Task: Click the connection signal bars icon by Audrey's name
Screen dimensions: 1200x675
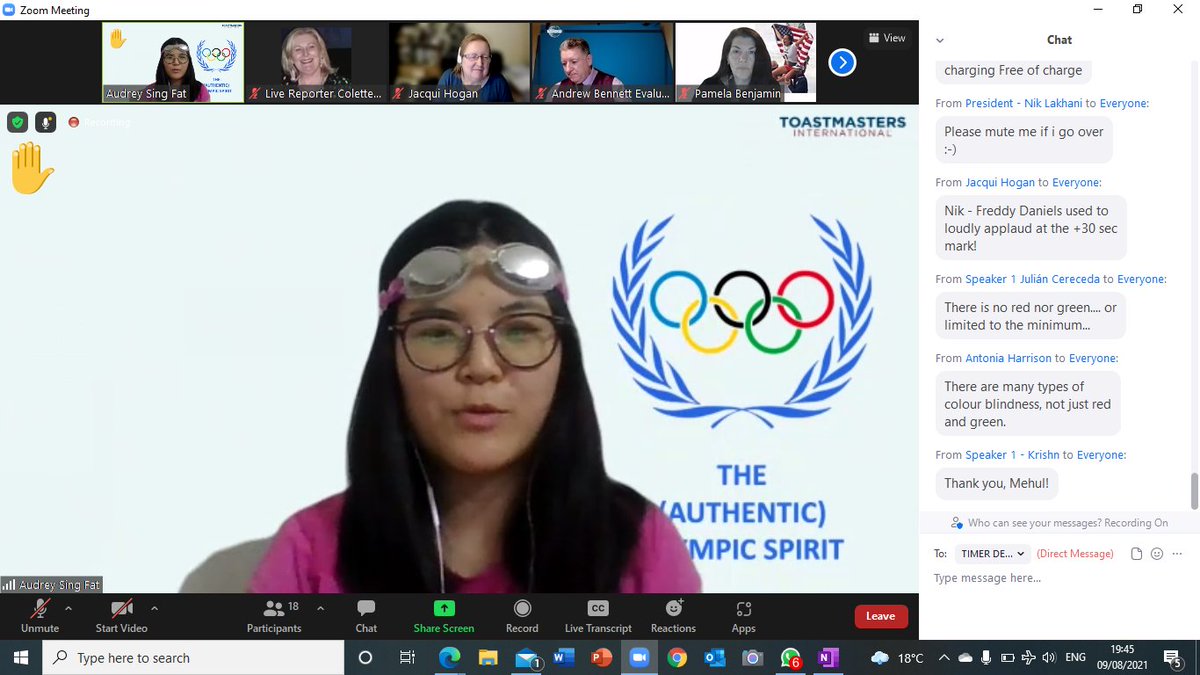Action: coord(9,584)
